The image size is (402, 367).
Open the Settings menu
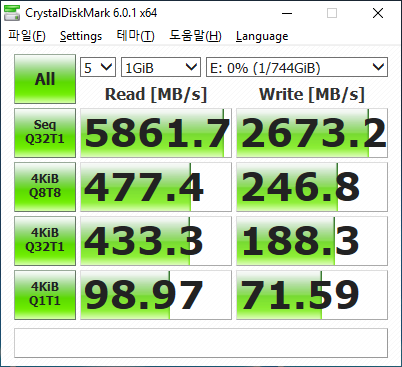81,36
